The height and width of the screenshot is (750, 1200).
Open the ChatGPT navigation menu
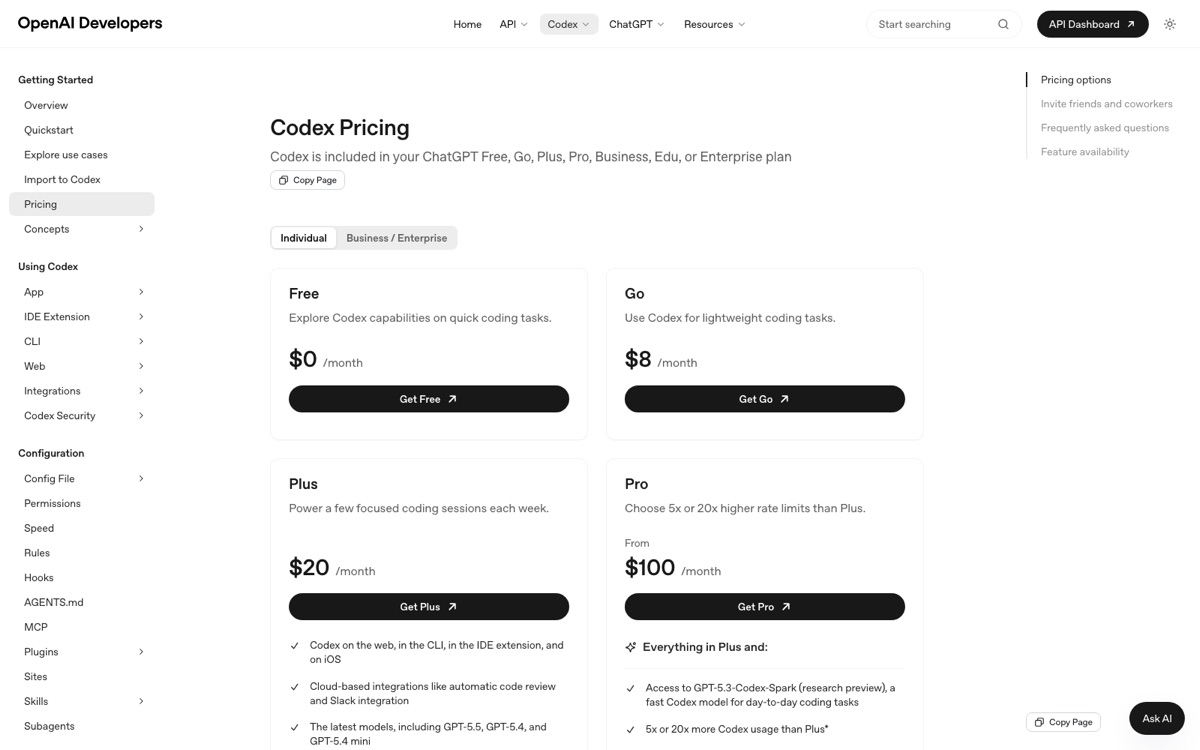(x=637, y=24)
